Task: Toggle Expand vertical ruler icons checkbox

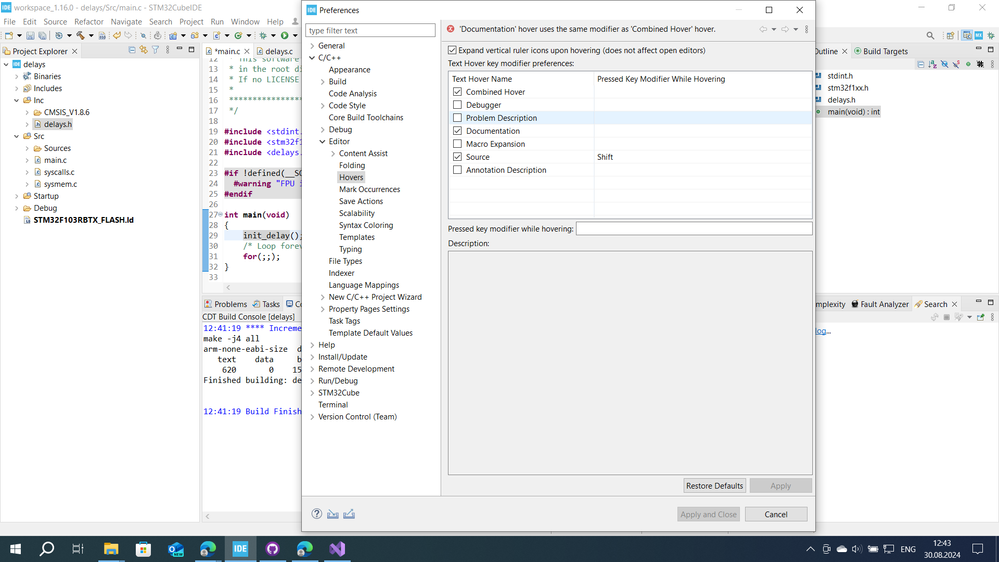Action: pyautogui.click(x=453, y=50)
